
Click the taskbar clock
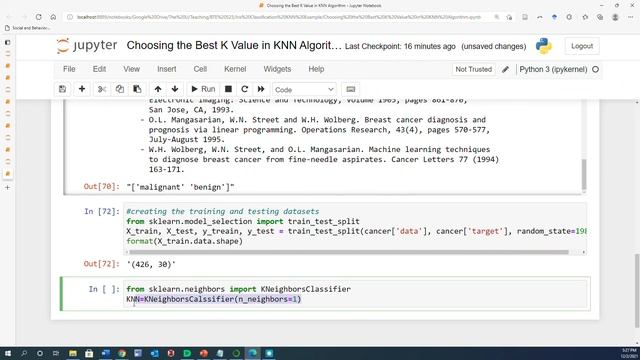[x=629, y=353]
